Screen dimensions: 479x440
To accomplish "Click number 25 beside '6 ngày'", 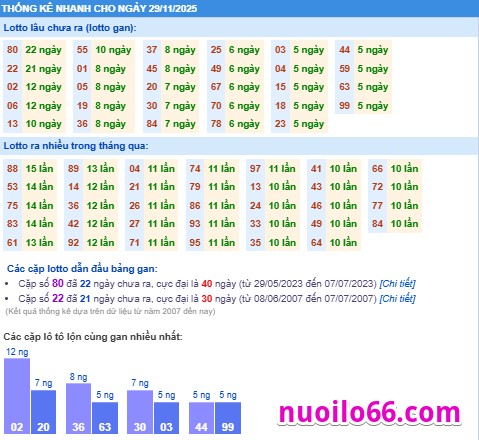I will pyautogui.click(x=216, y=50).
